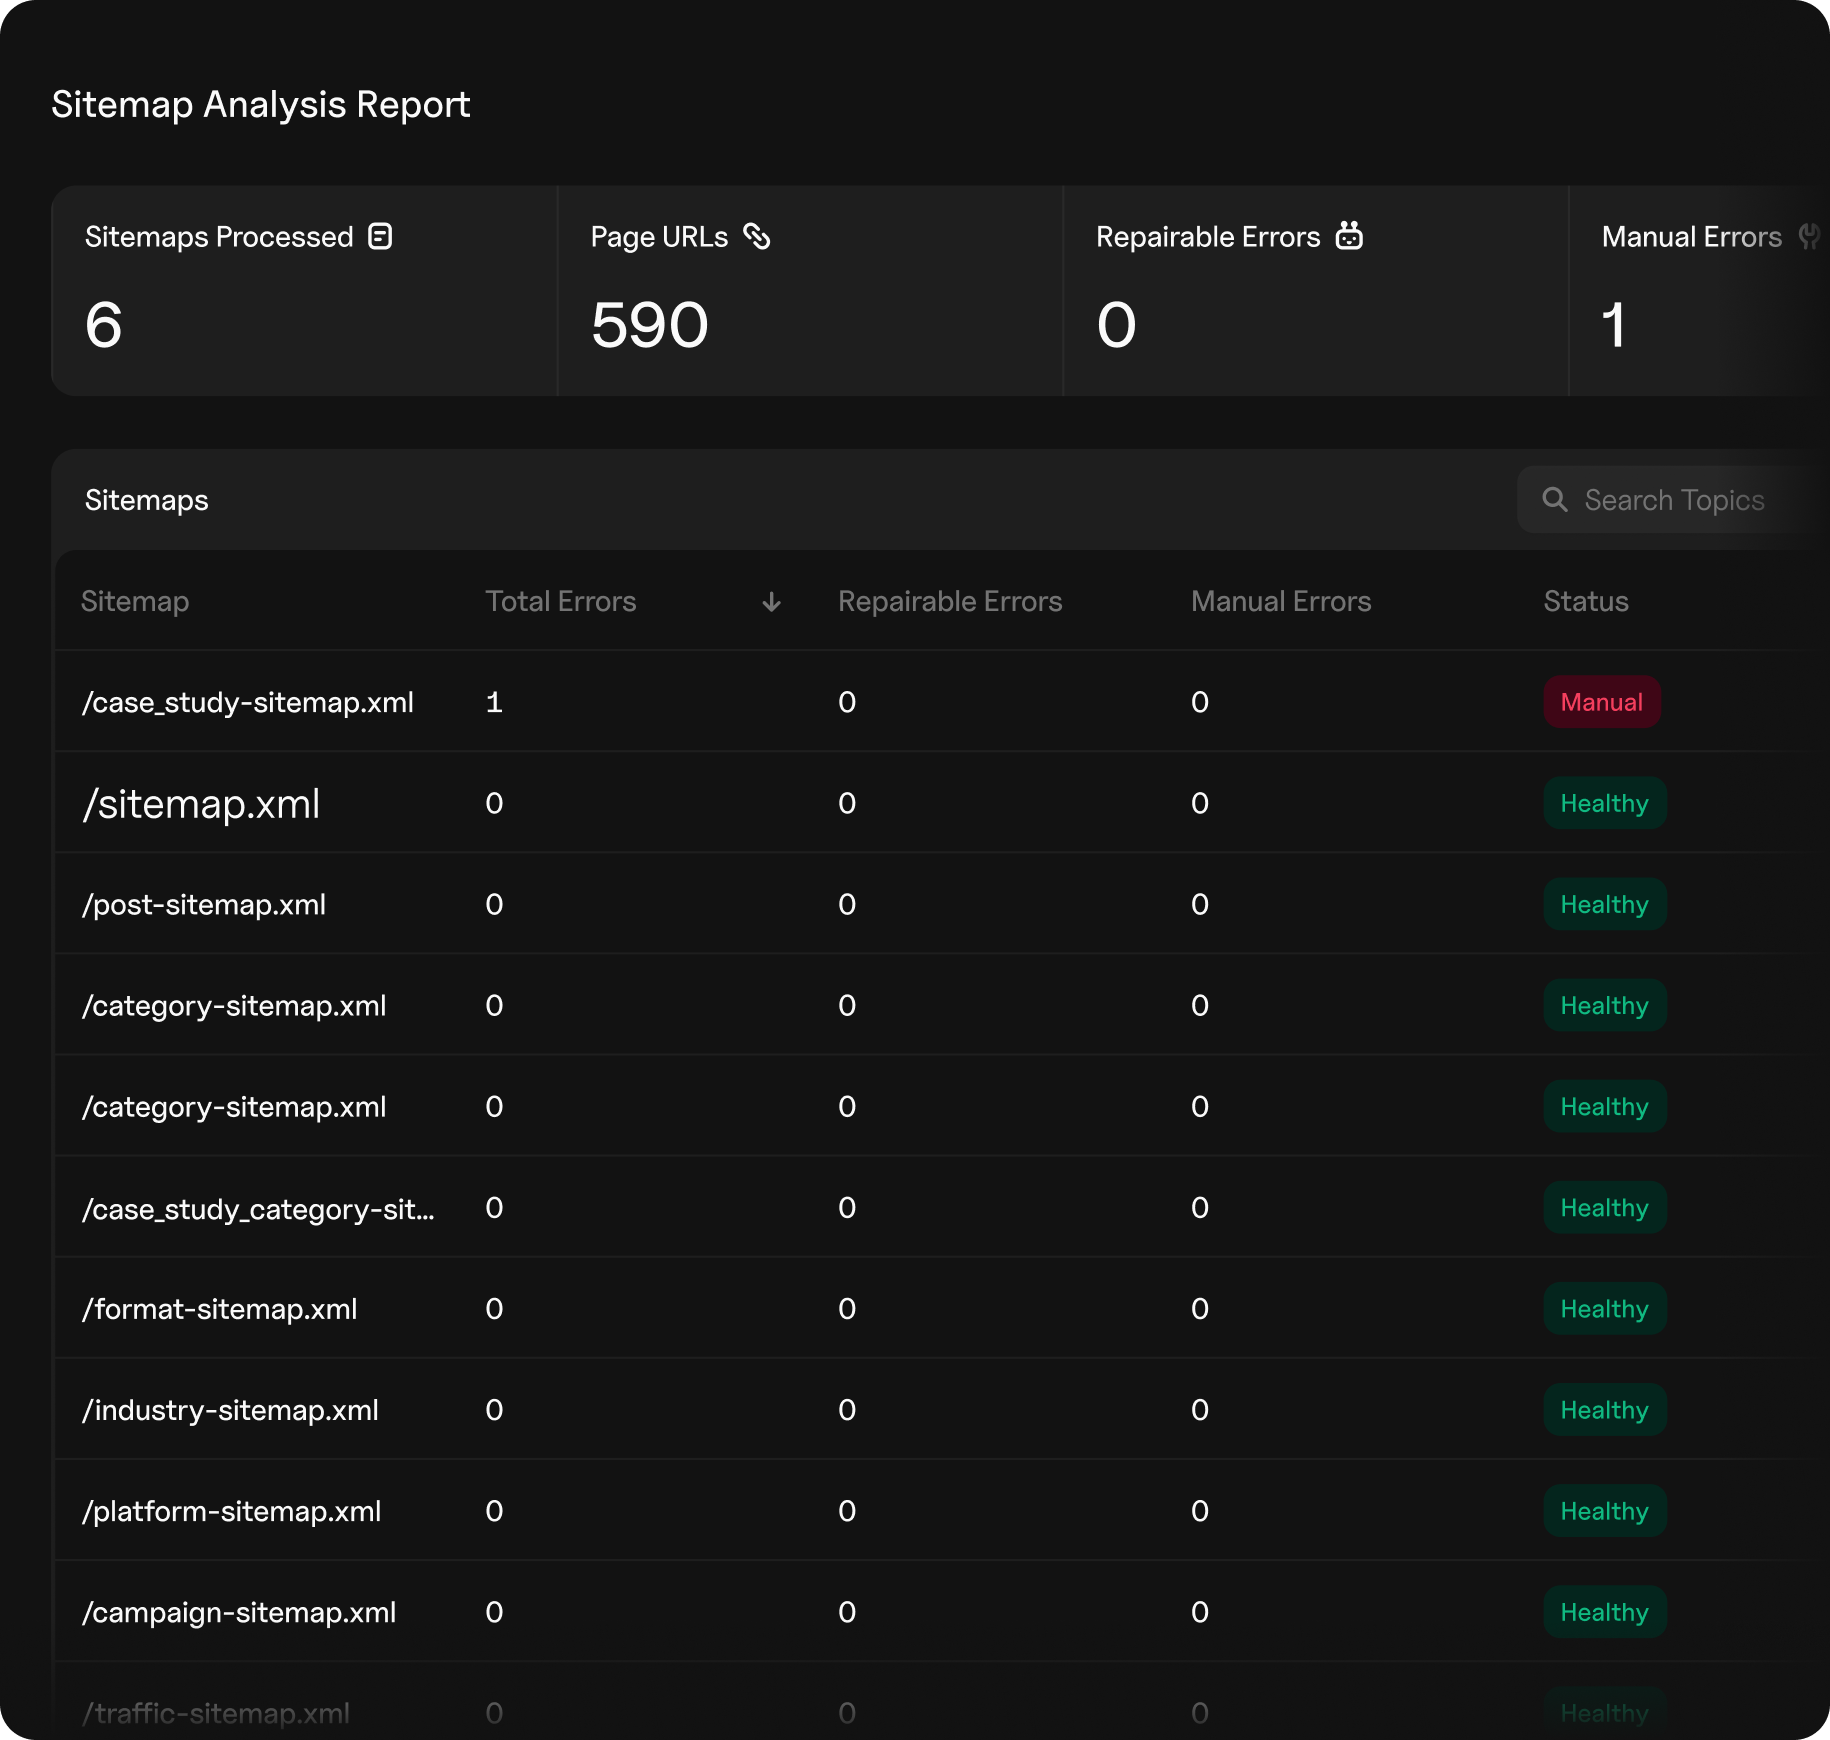Sort by Manual Errors column header
Viewport: 1830px width, 1740px height.
point(1280,602)
